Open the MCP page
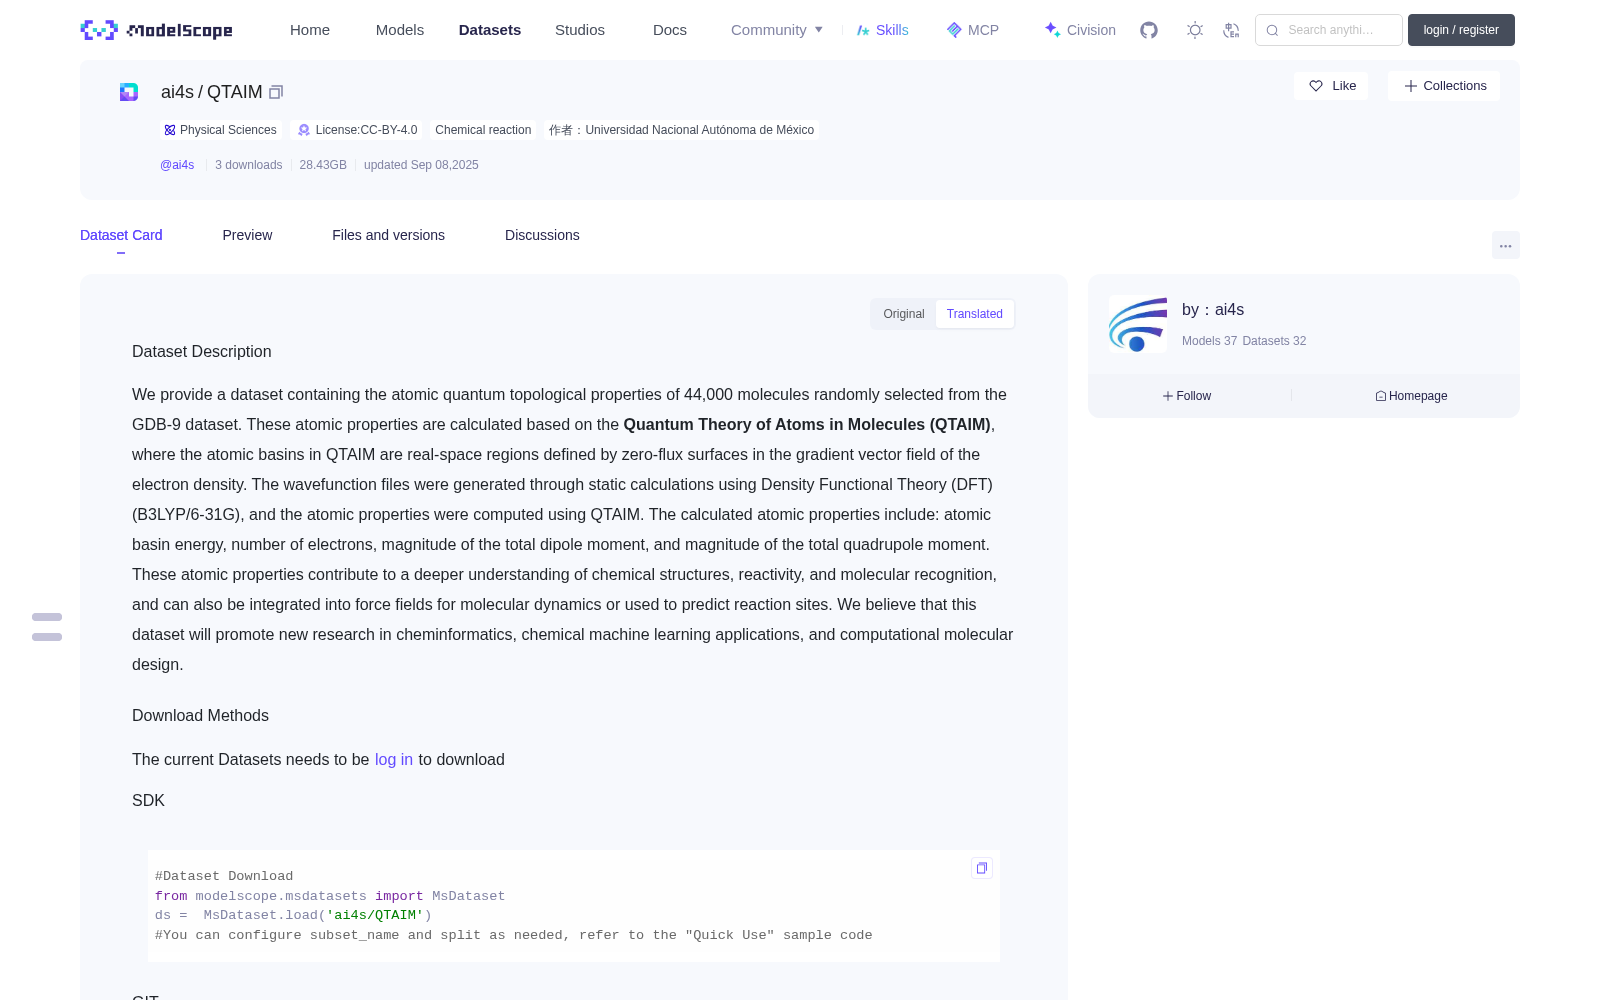Viewport: 1600px width, 1000px height. pyautogui.click(x=973, y=30)
